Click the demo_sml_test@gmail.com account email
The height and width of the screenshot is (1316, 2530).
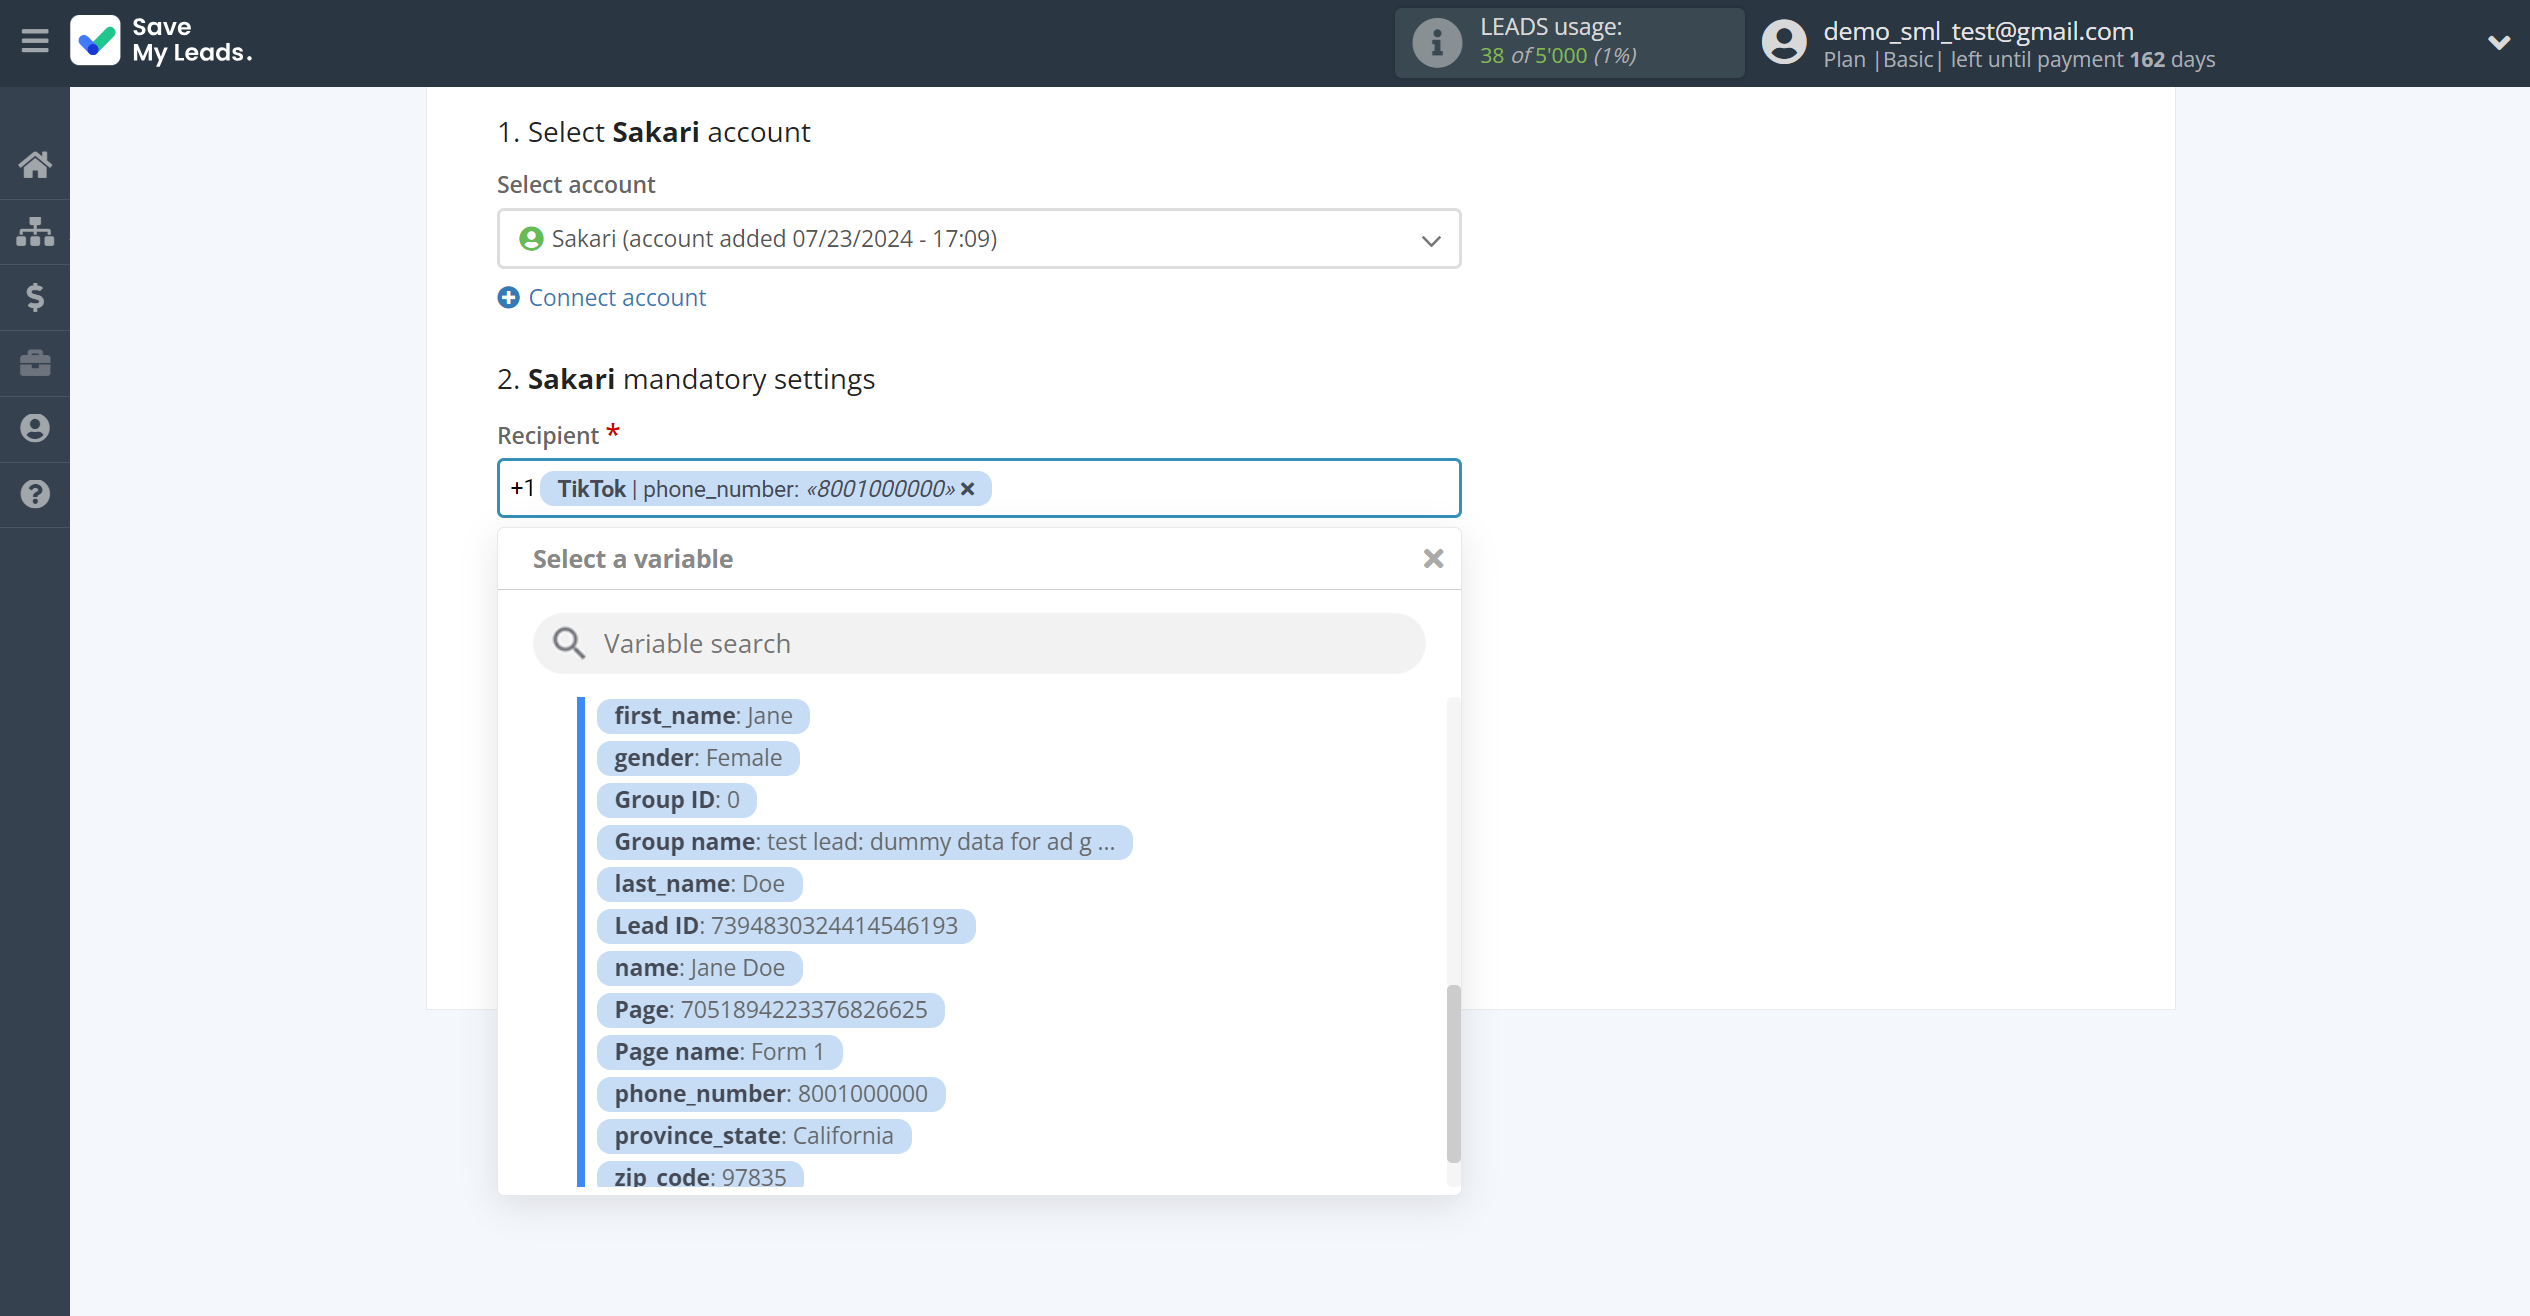point(1978,31)
